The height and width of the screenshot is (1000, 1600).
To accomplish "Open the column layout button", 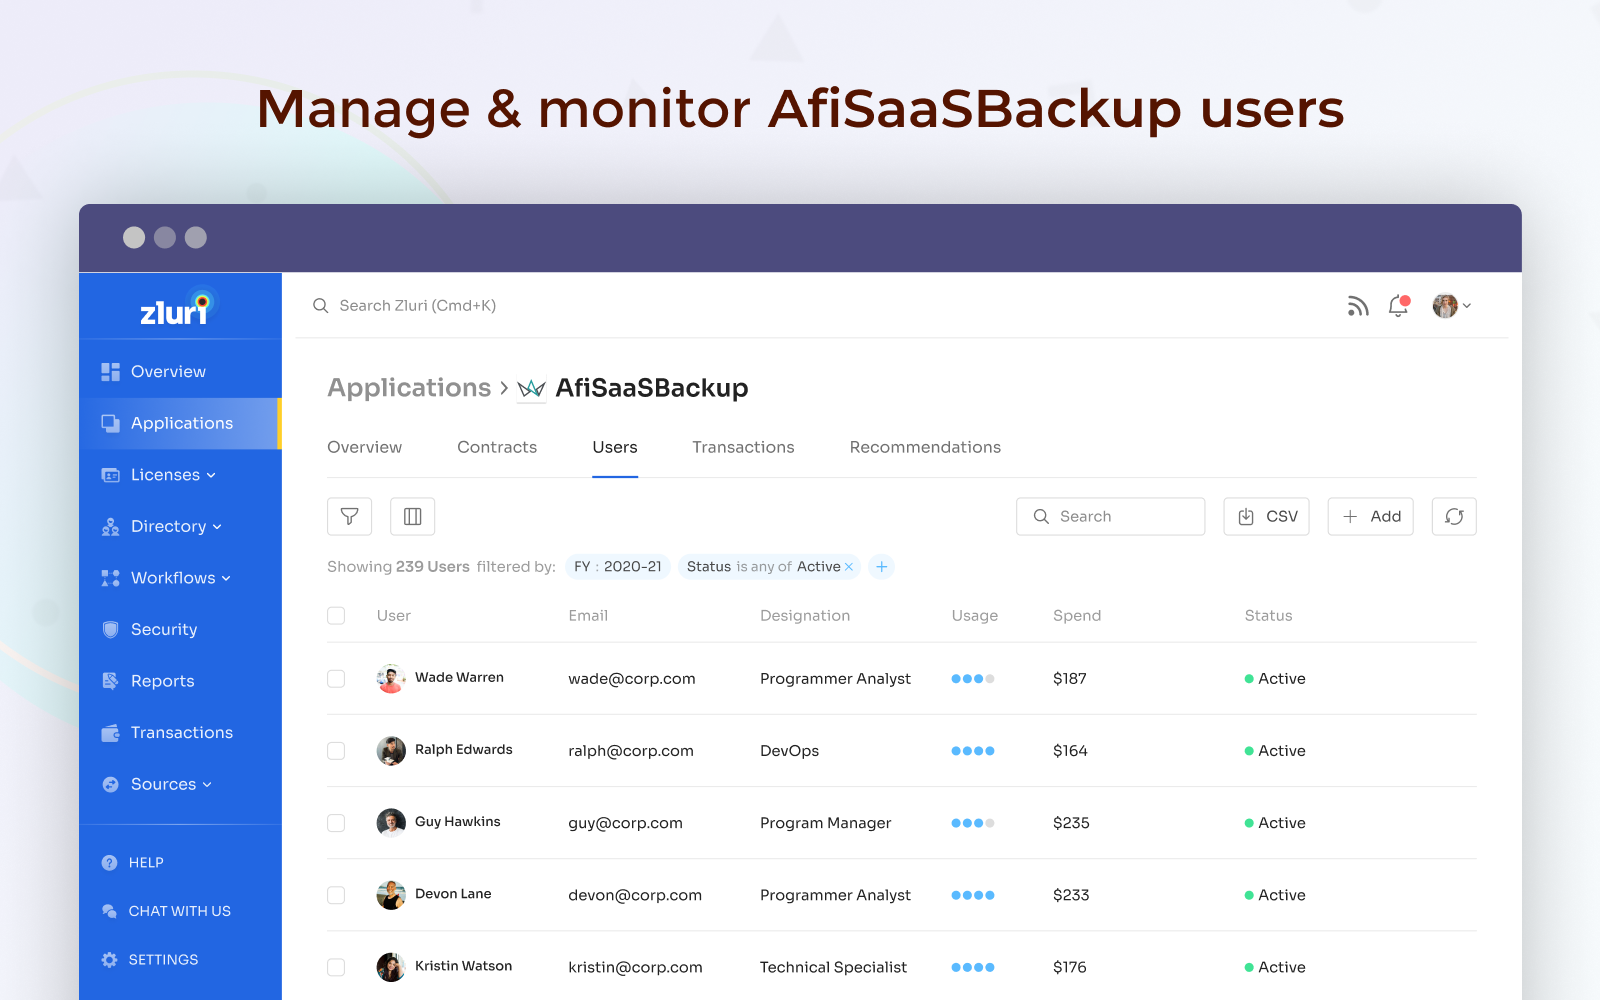I will click(412, 516).
